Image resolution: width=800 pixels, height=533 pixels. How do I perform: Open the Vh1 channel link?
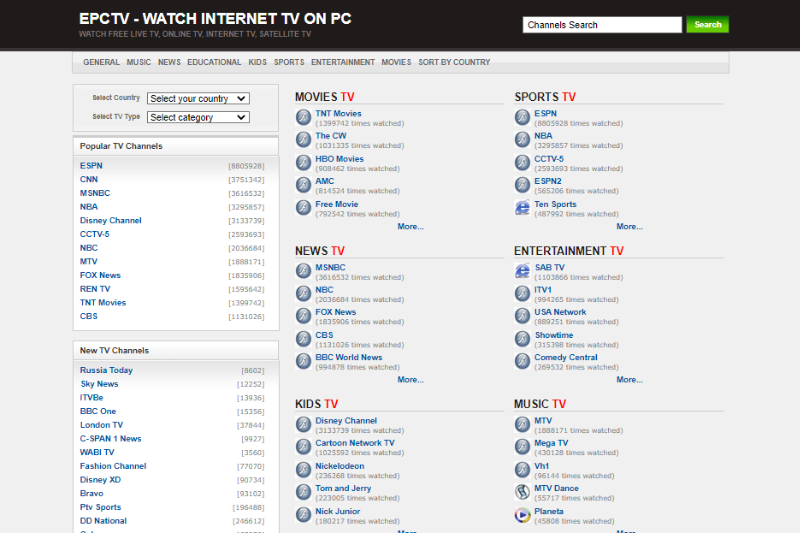click(541, 466)
